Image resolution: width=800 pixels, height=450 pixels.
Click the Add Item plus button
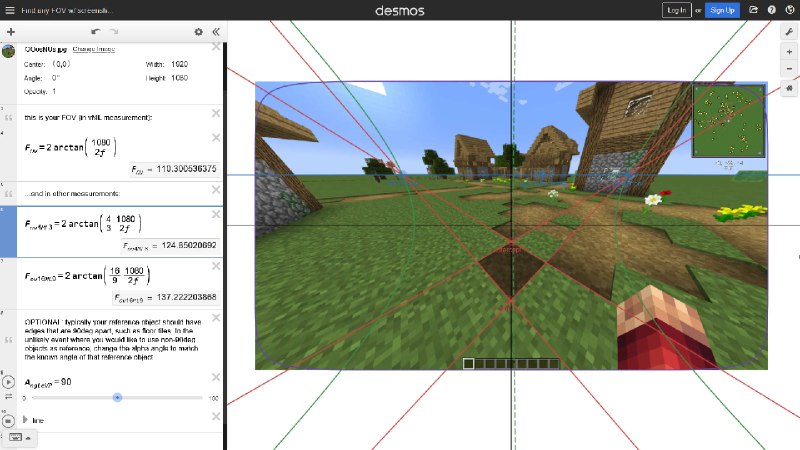coord(10,32)
